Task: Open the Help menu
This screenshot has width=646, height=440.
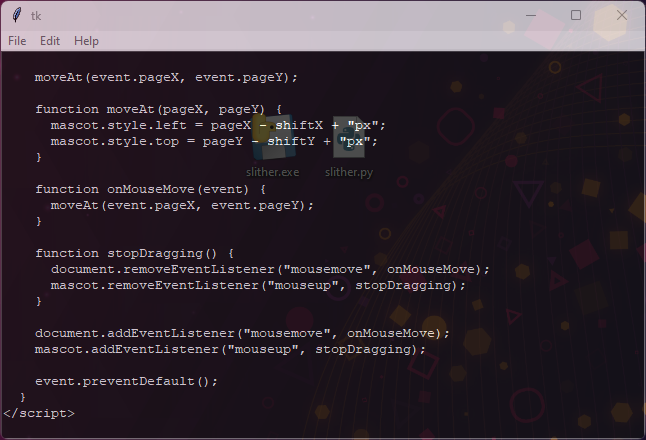Action: [x=86, y=41]
